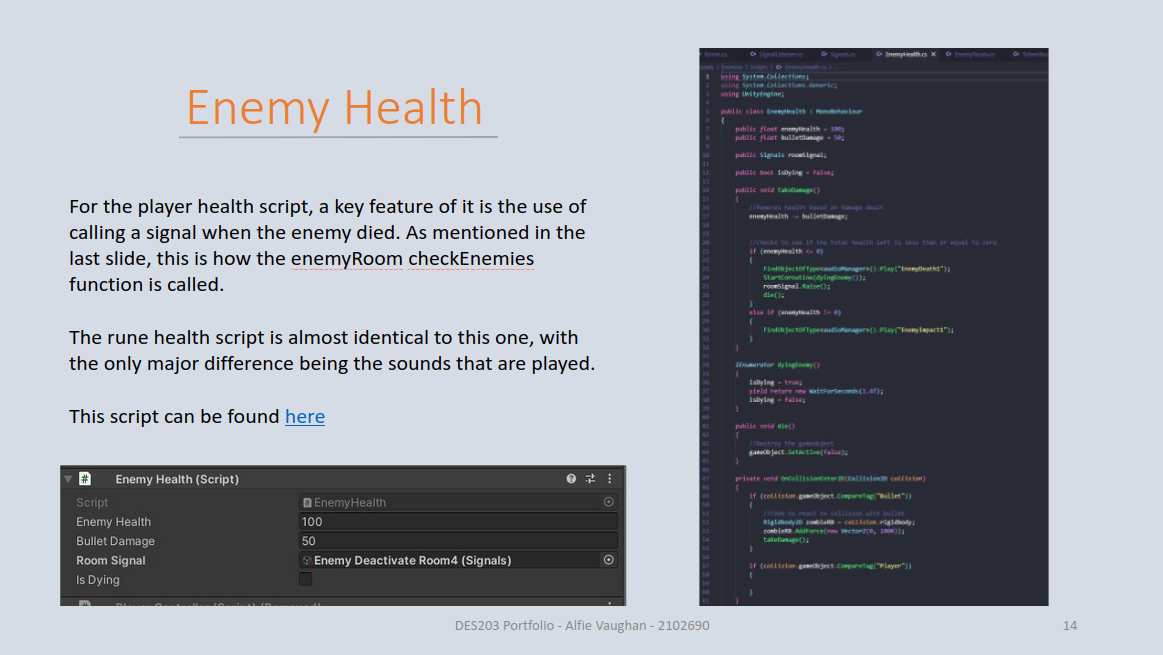The height and width of the screenshot is (655, 1163).
Task: Click the OnCollisionEnter2D method line in code
Action: [830, 478]
